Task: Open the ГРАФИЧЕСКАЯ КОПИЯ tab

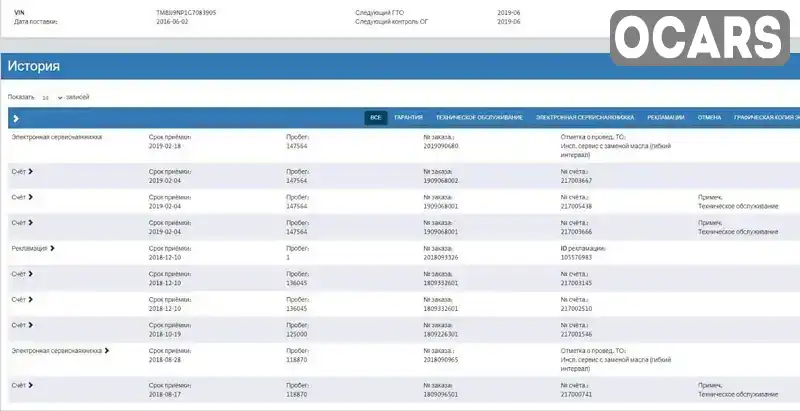Action: 766,118
